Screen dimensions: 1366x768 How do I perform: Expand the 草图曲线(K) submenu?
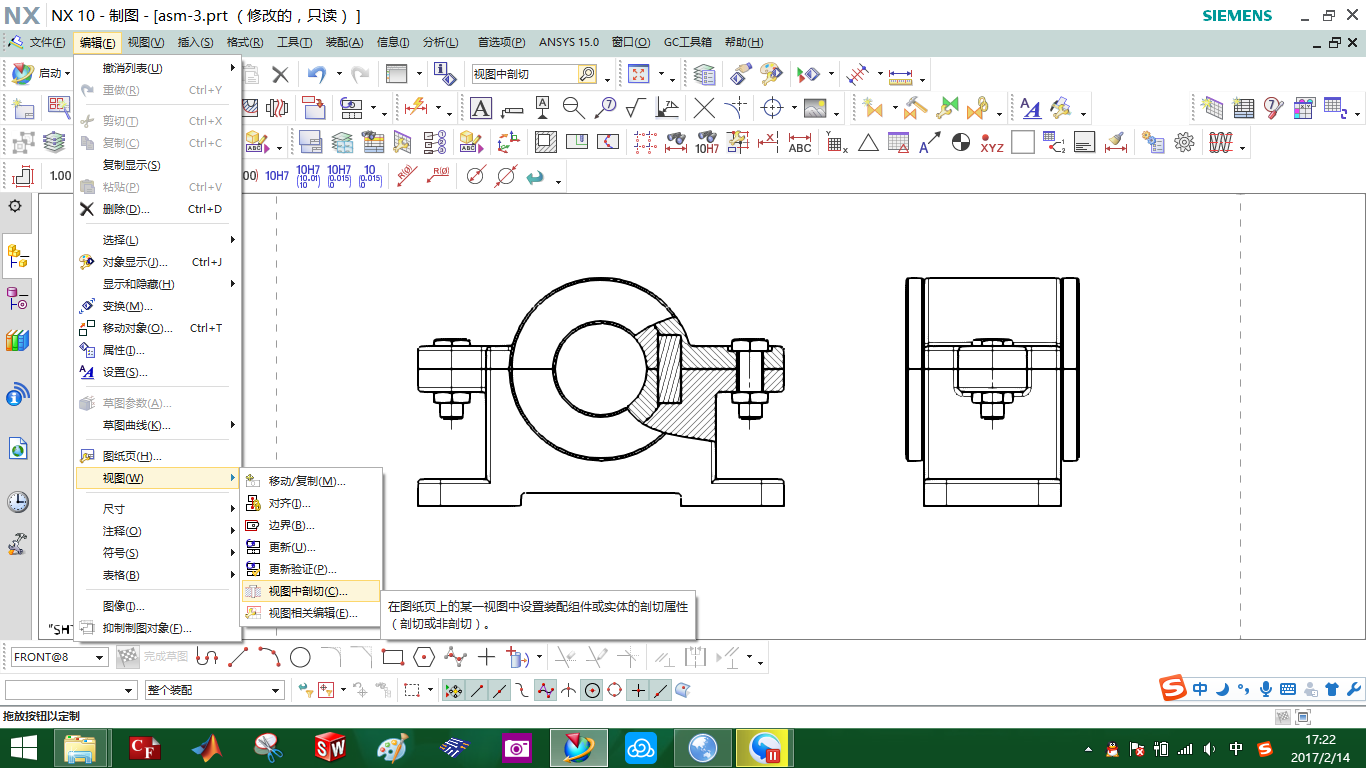click(x=158, y=425)
